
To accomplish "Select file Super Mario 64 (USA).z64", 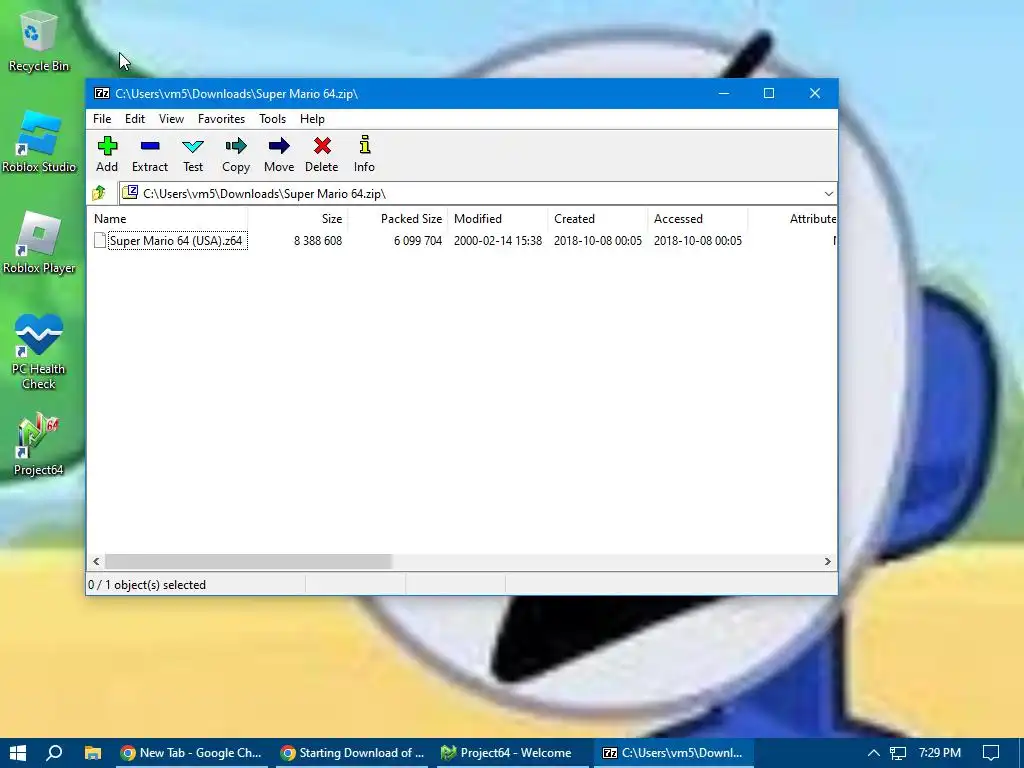I will (x=176, y=240).
